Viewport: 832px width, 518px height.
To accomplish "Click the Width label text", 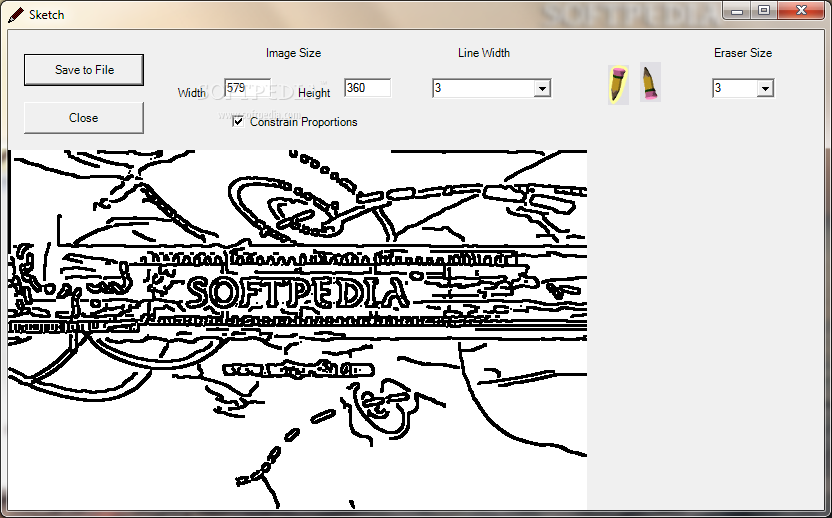I will point(192,93).
